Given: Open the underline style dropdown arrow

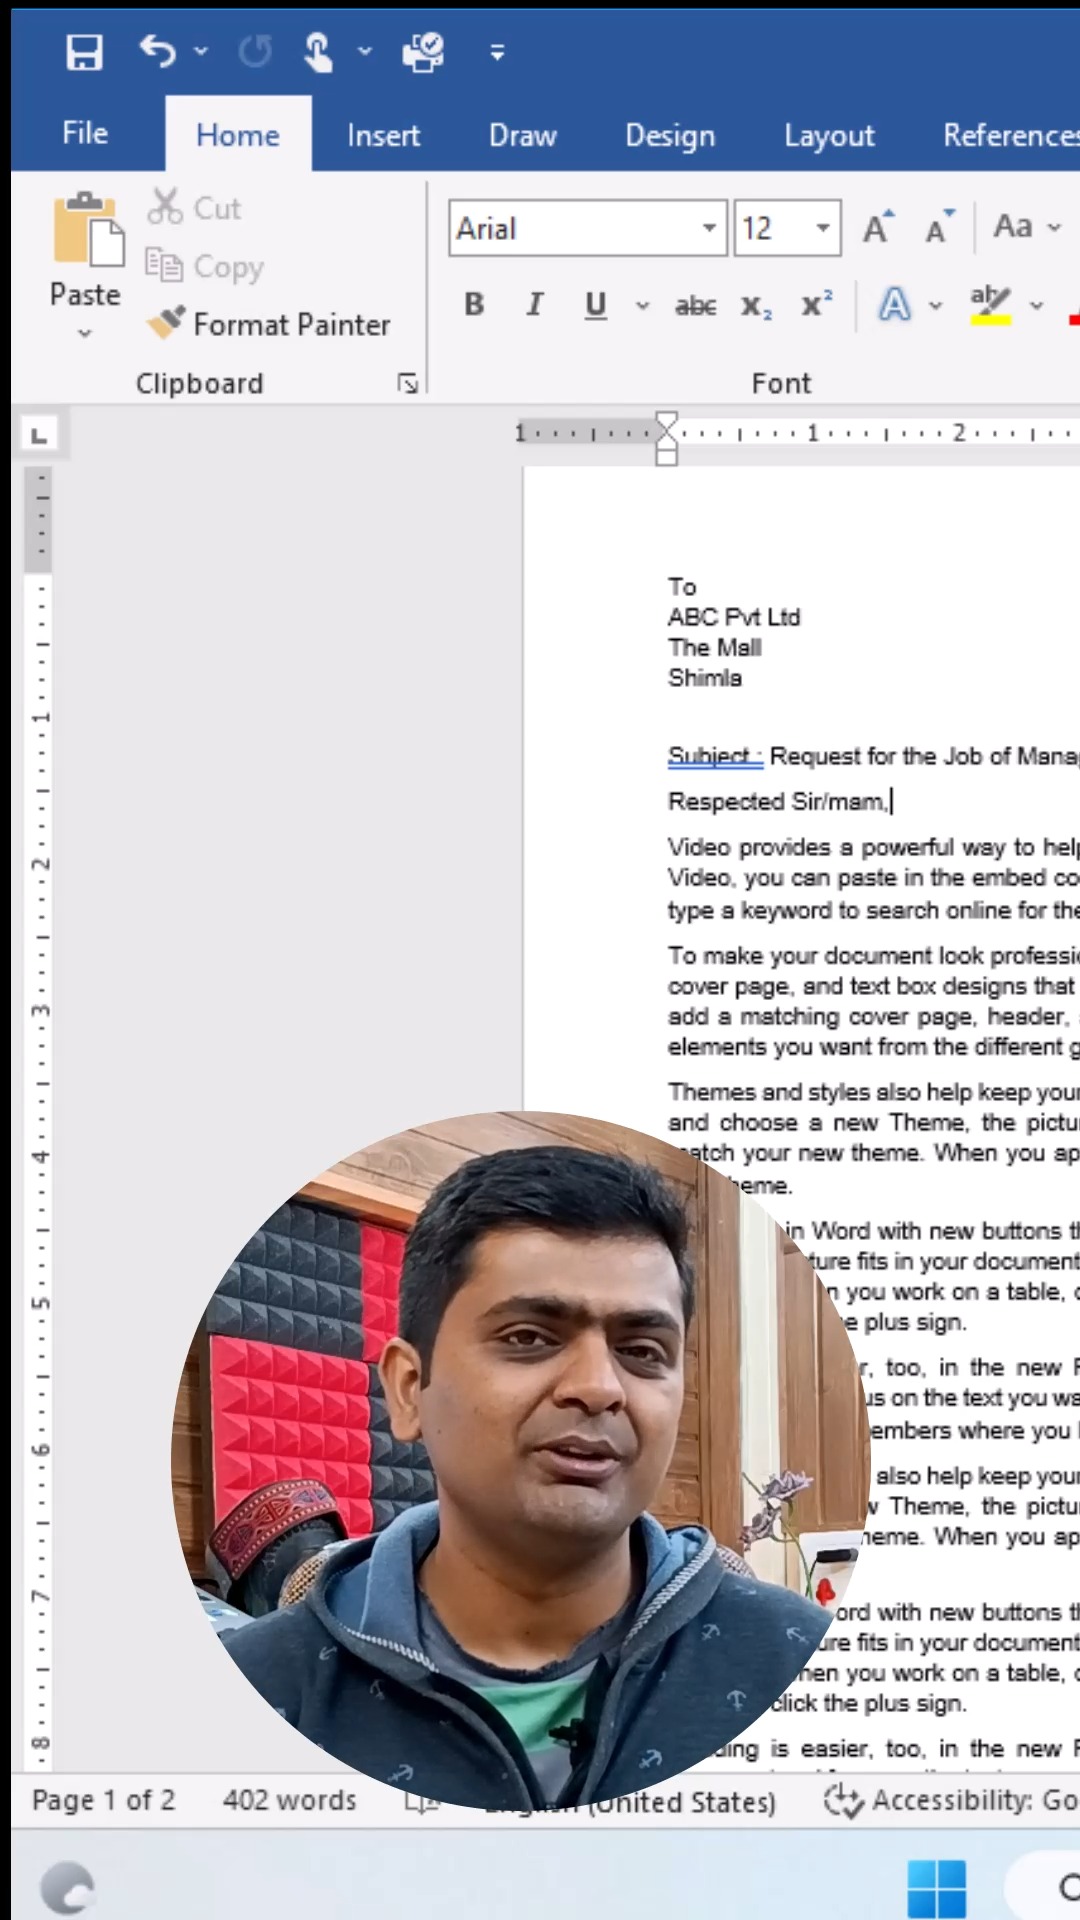Looking at the screenshot, I should click(642, 305).
